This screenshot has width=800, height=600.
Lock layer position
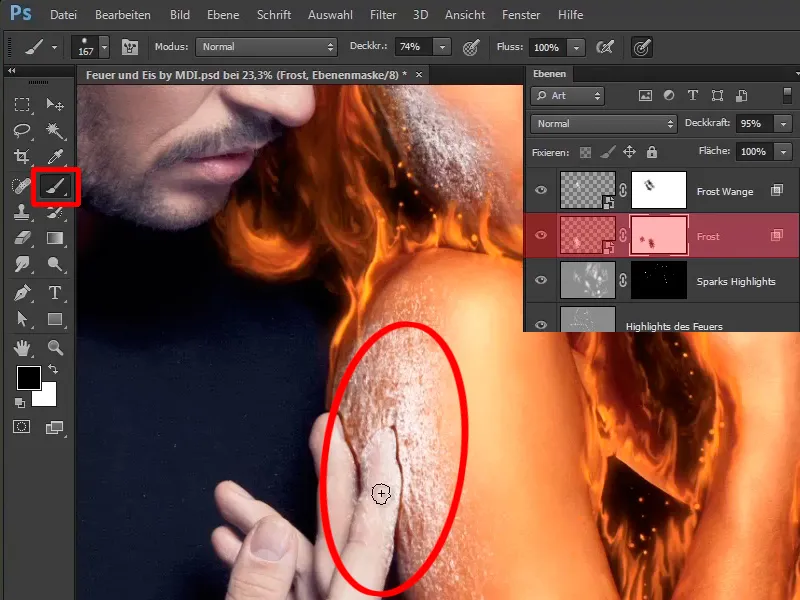tap(630, 152)
